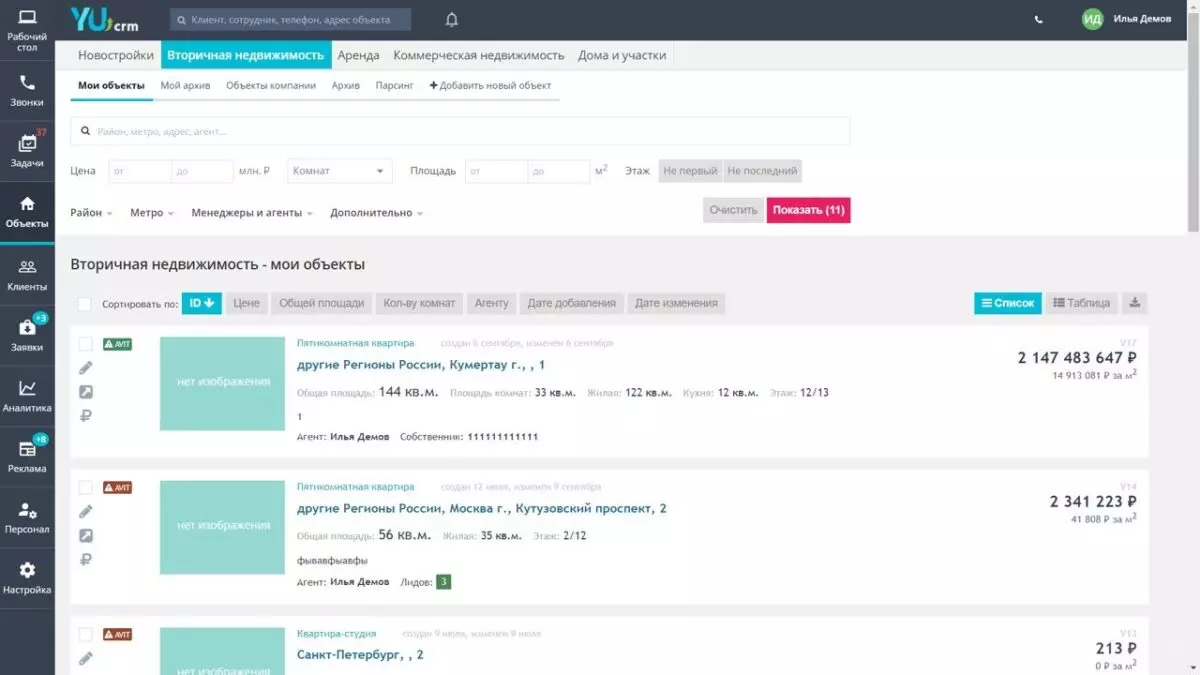
Task: Open Заявки section
Action: click(x=27, y=334)
